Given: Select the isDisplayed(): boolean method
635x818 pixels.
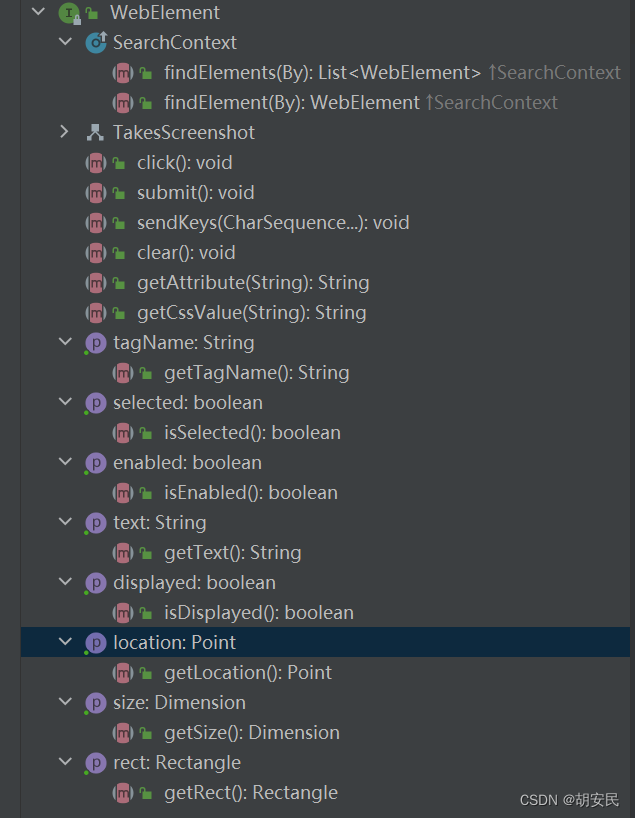Looking at the screenshot, I should pos(259,612).
